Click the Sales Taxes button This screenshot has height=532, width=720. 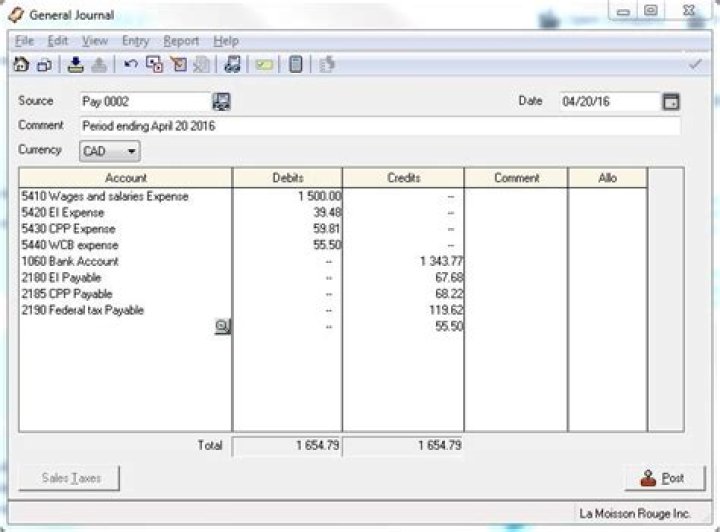click(69, 478)
